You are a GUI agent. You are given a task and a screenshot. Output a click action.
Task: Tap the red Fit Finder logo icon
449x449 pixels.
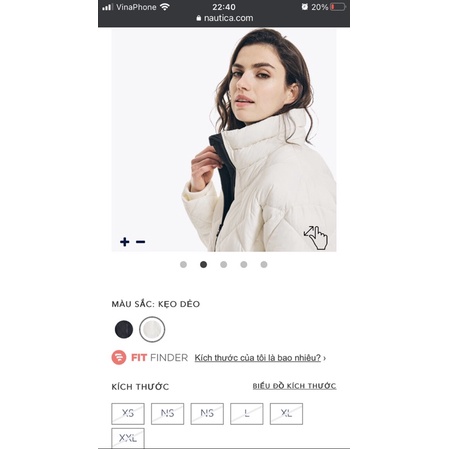coord(119,357)
